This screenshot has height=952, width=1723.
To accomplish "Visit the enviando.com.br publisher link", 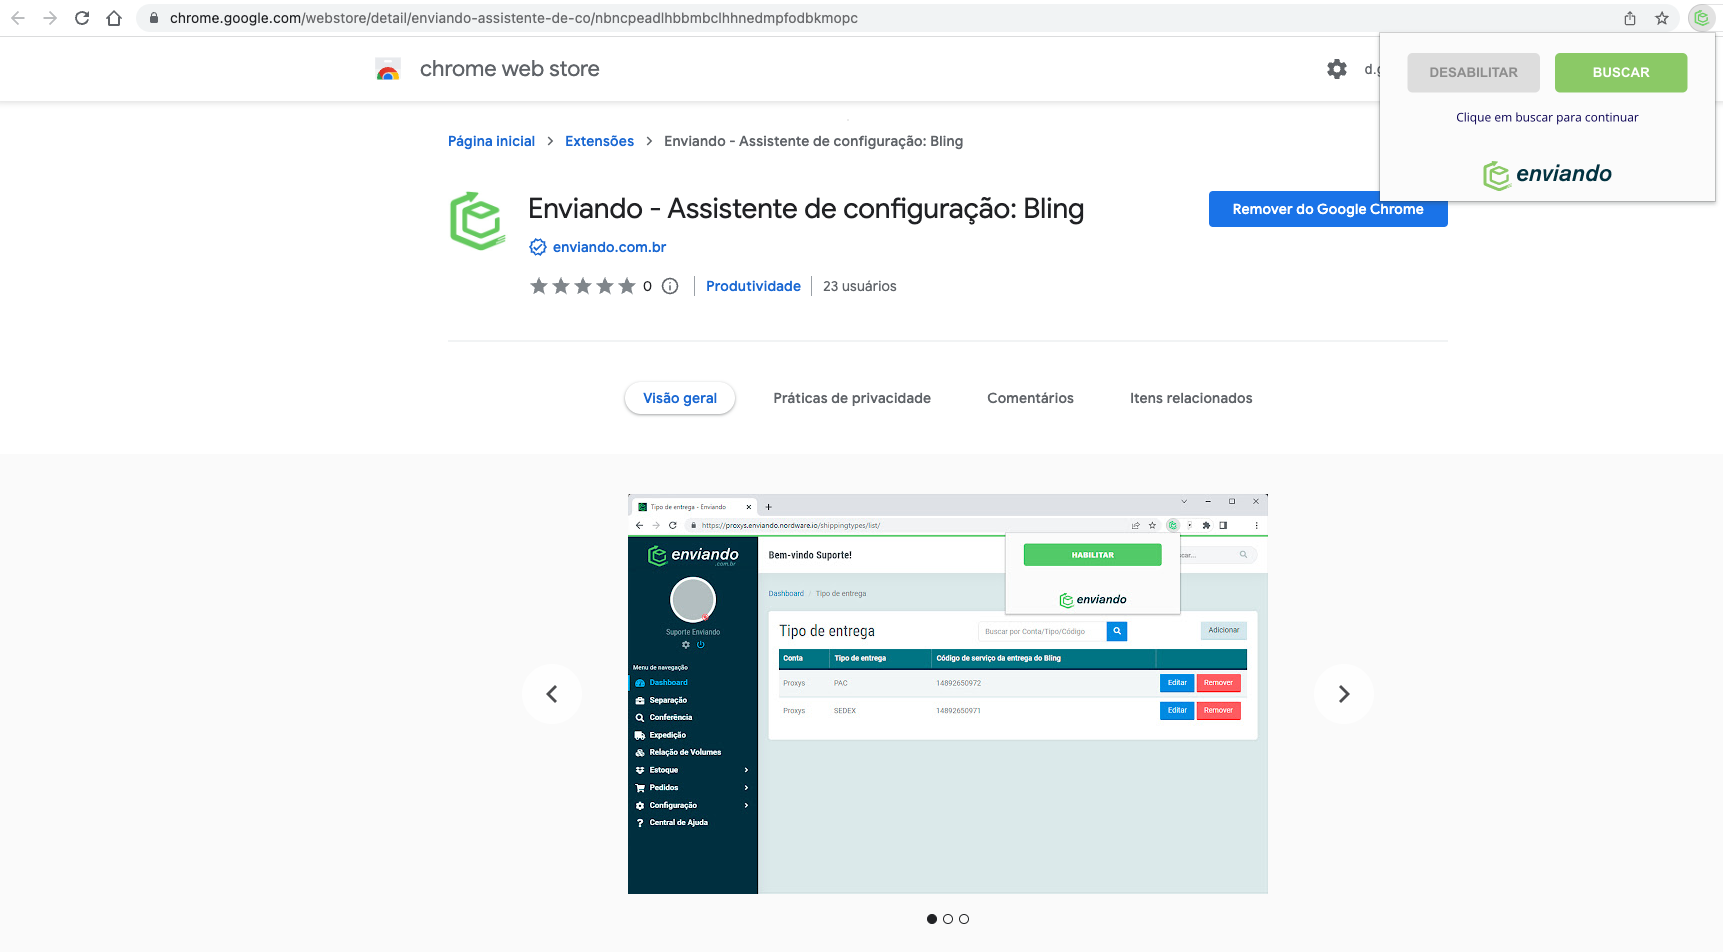I will [x=609, y=247].
